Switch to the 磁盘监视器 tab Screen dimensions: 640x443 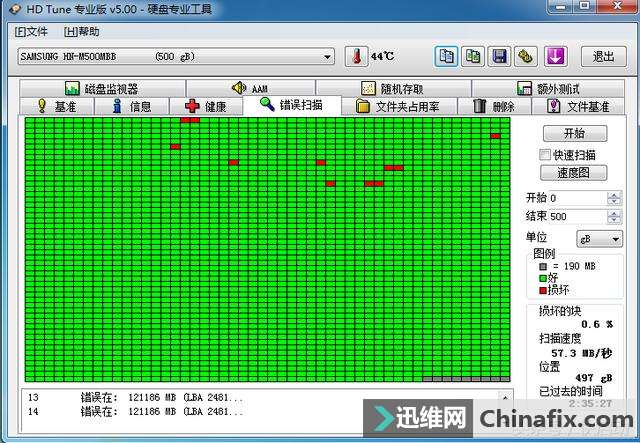[x=102, y=88]
